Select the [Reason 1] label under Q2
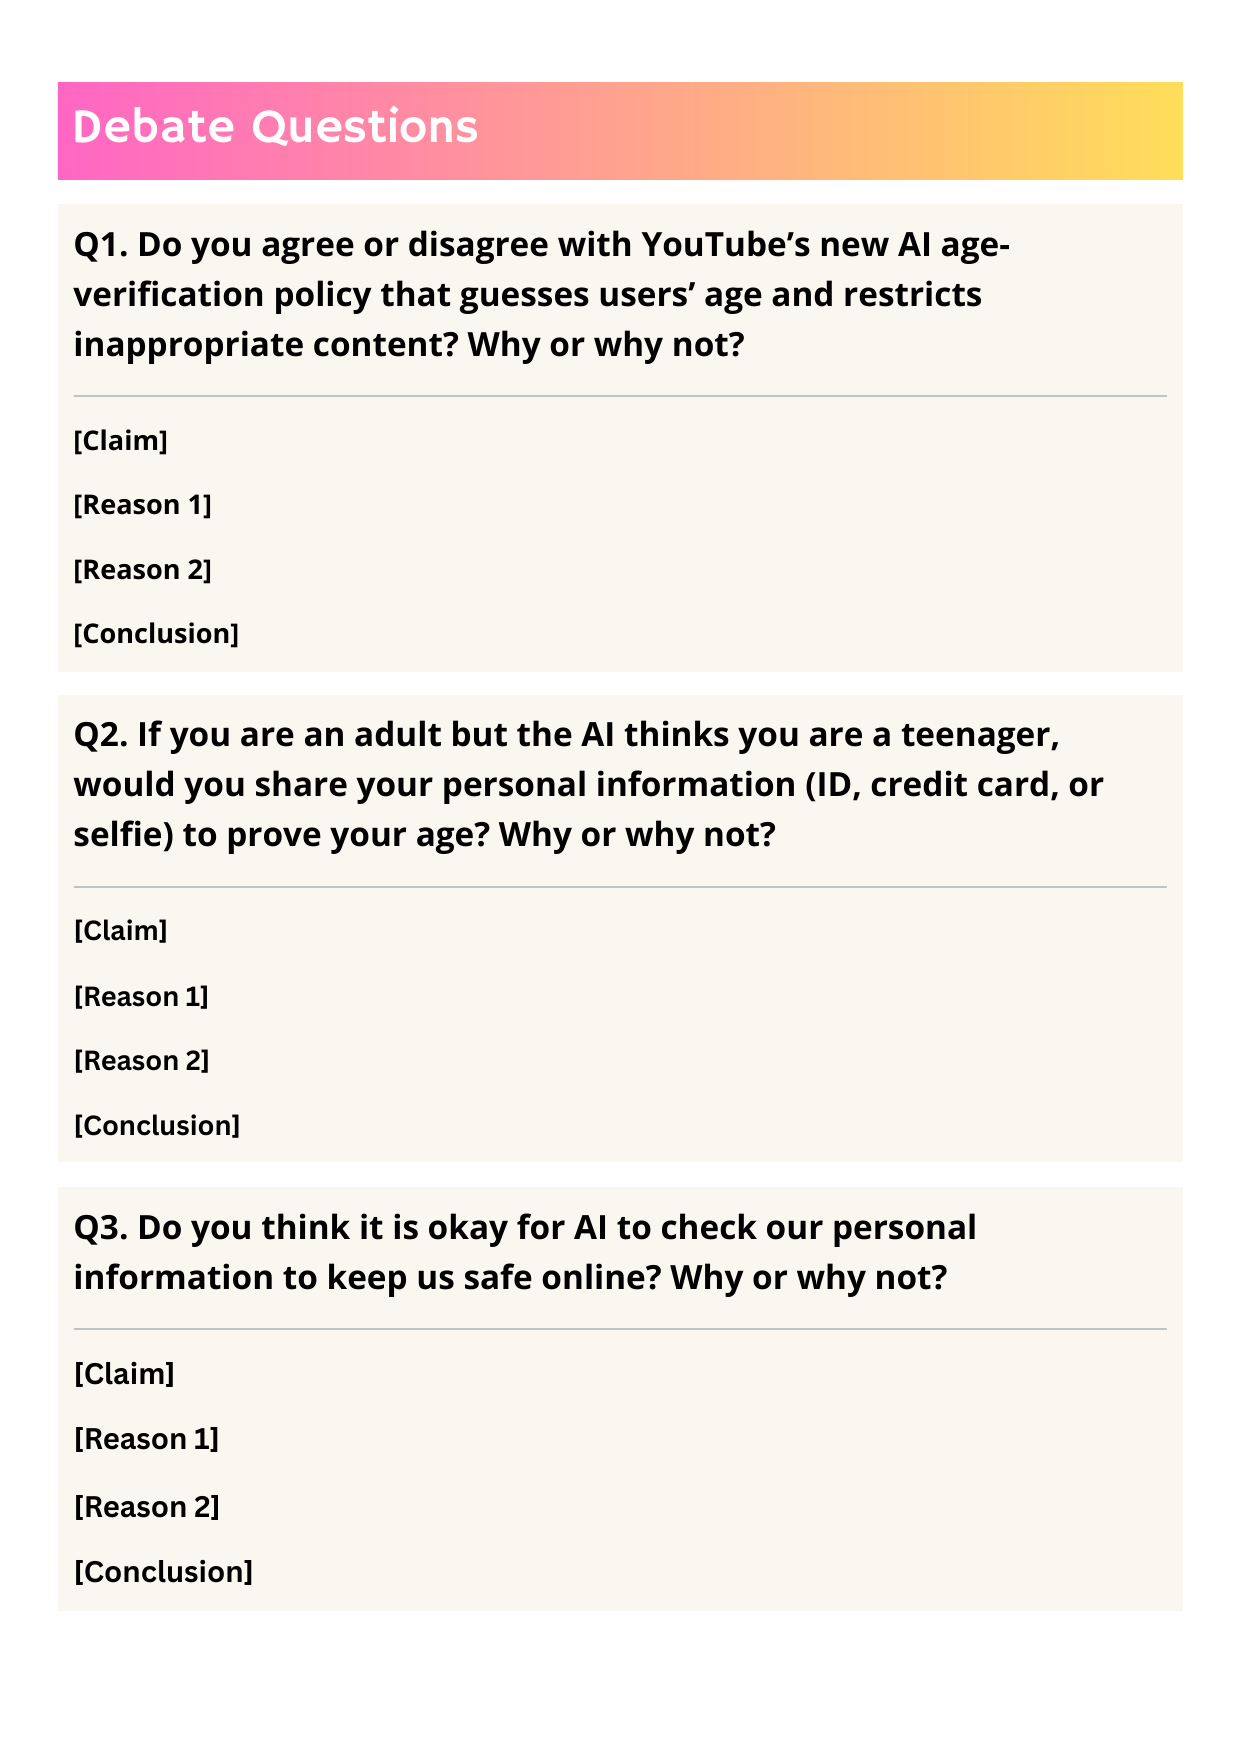This screenshot has width=1241, height=1754. 141,997
